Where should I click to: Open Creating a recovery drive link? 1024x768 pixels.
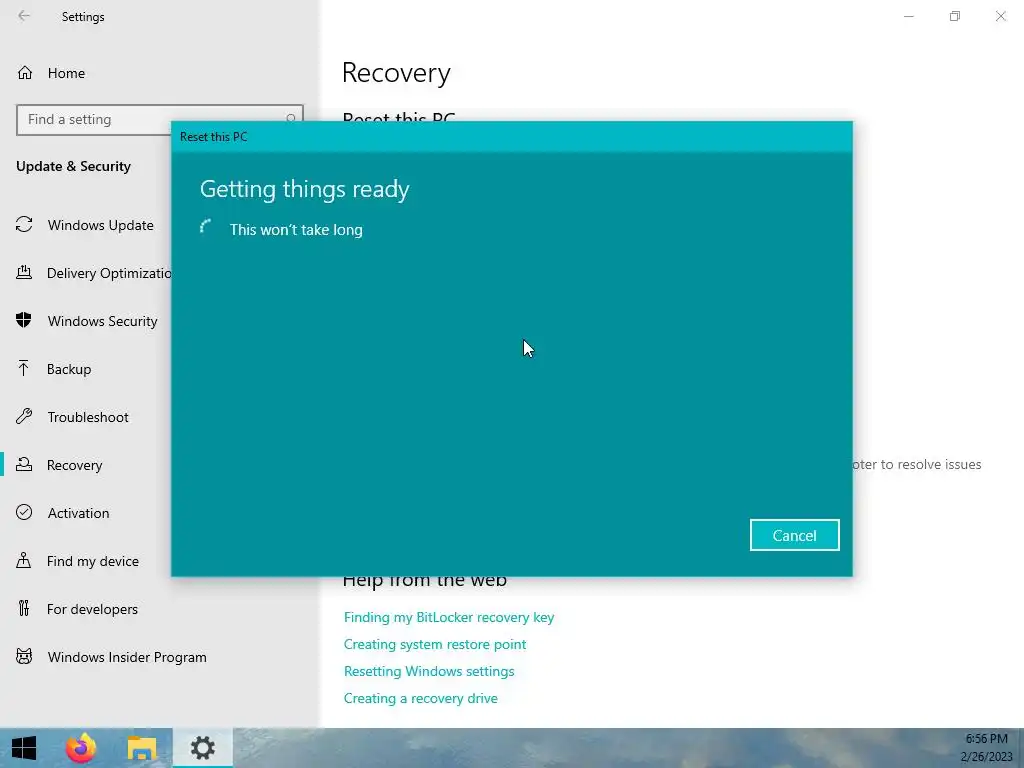coord(421,698)
